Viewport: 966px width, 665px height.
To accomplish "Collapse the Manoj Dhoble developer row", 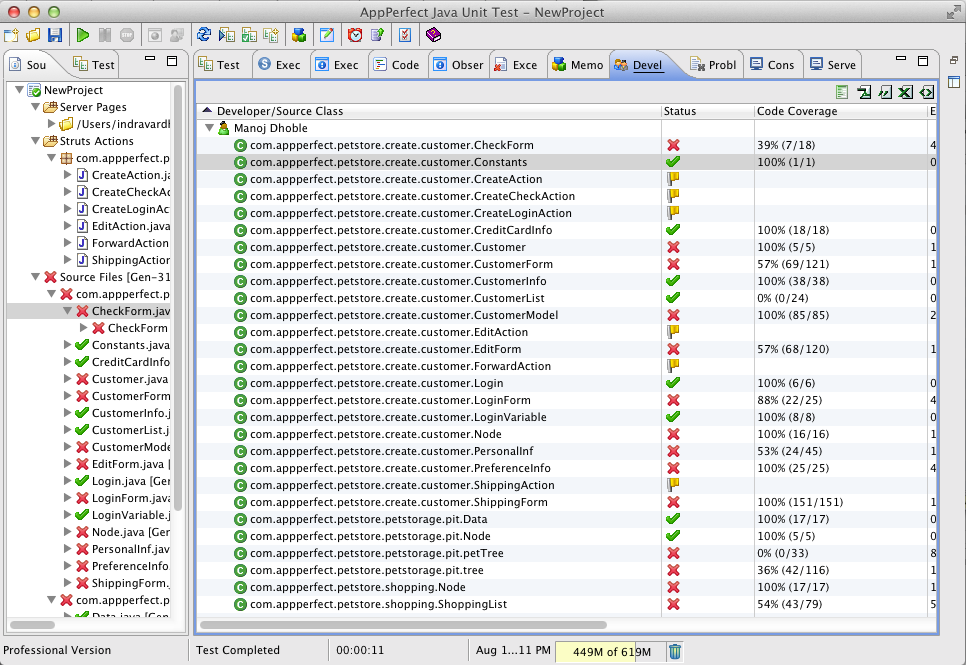I will (x=209, y=128).
